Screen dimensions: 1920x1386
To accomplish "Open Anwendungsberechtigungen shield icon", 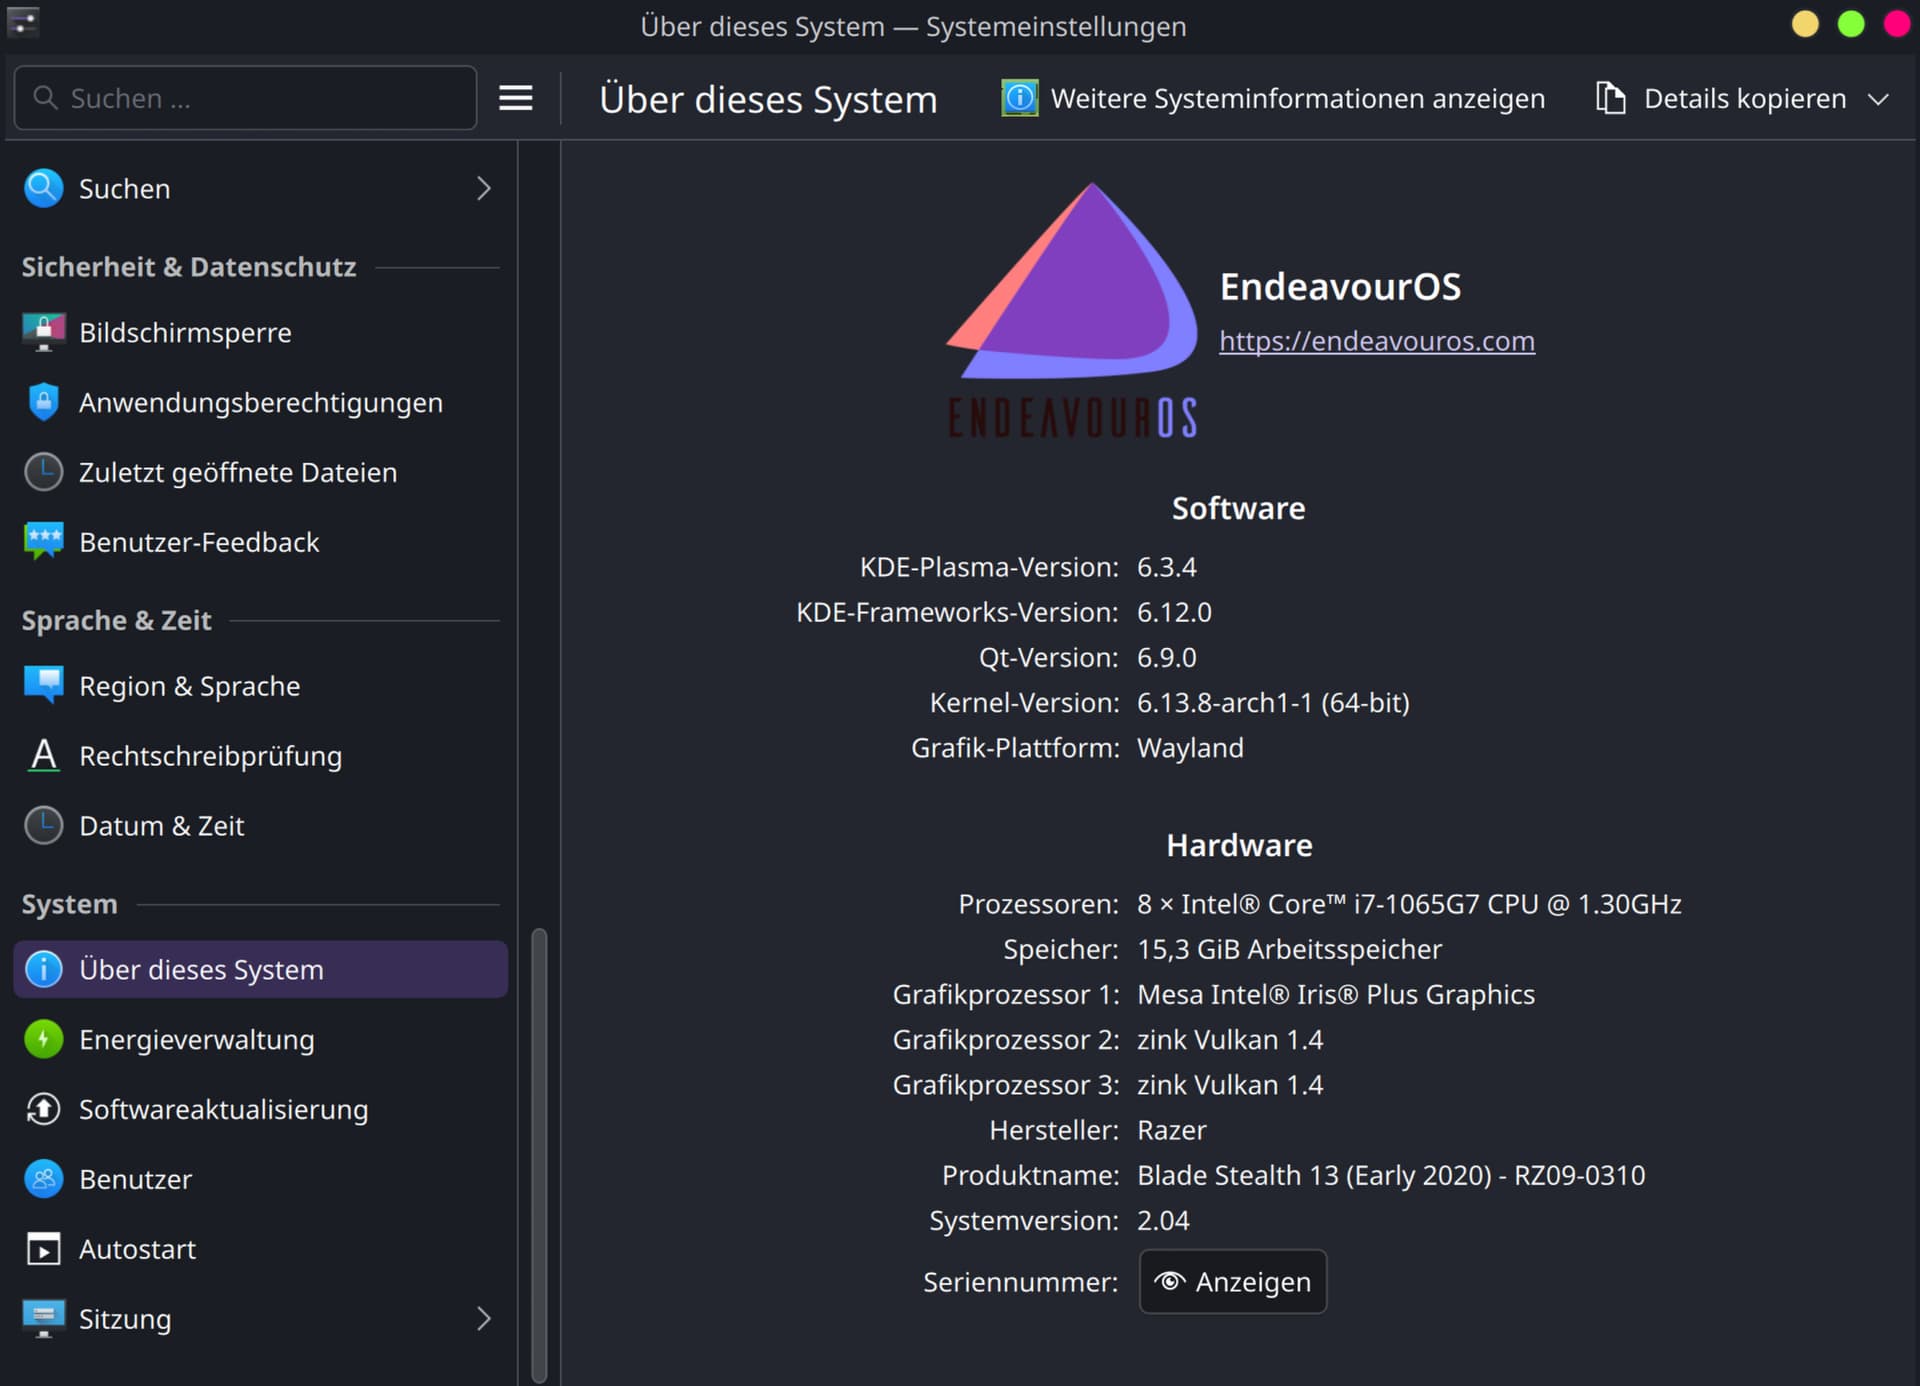I will tap(43, 402).
